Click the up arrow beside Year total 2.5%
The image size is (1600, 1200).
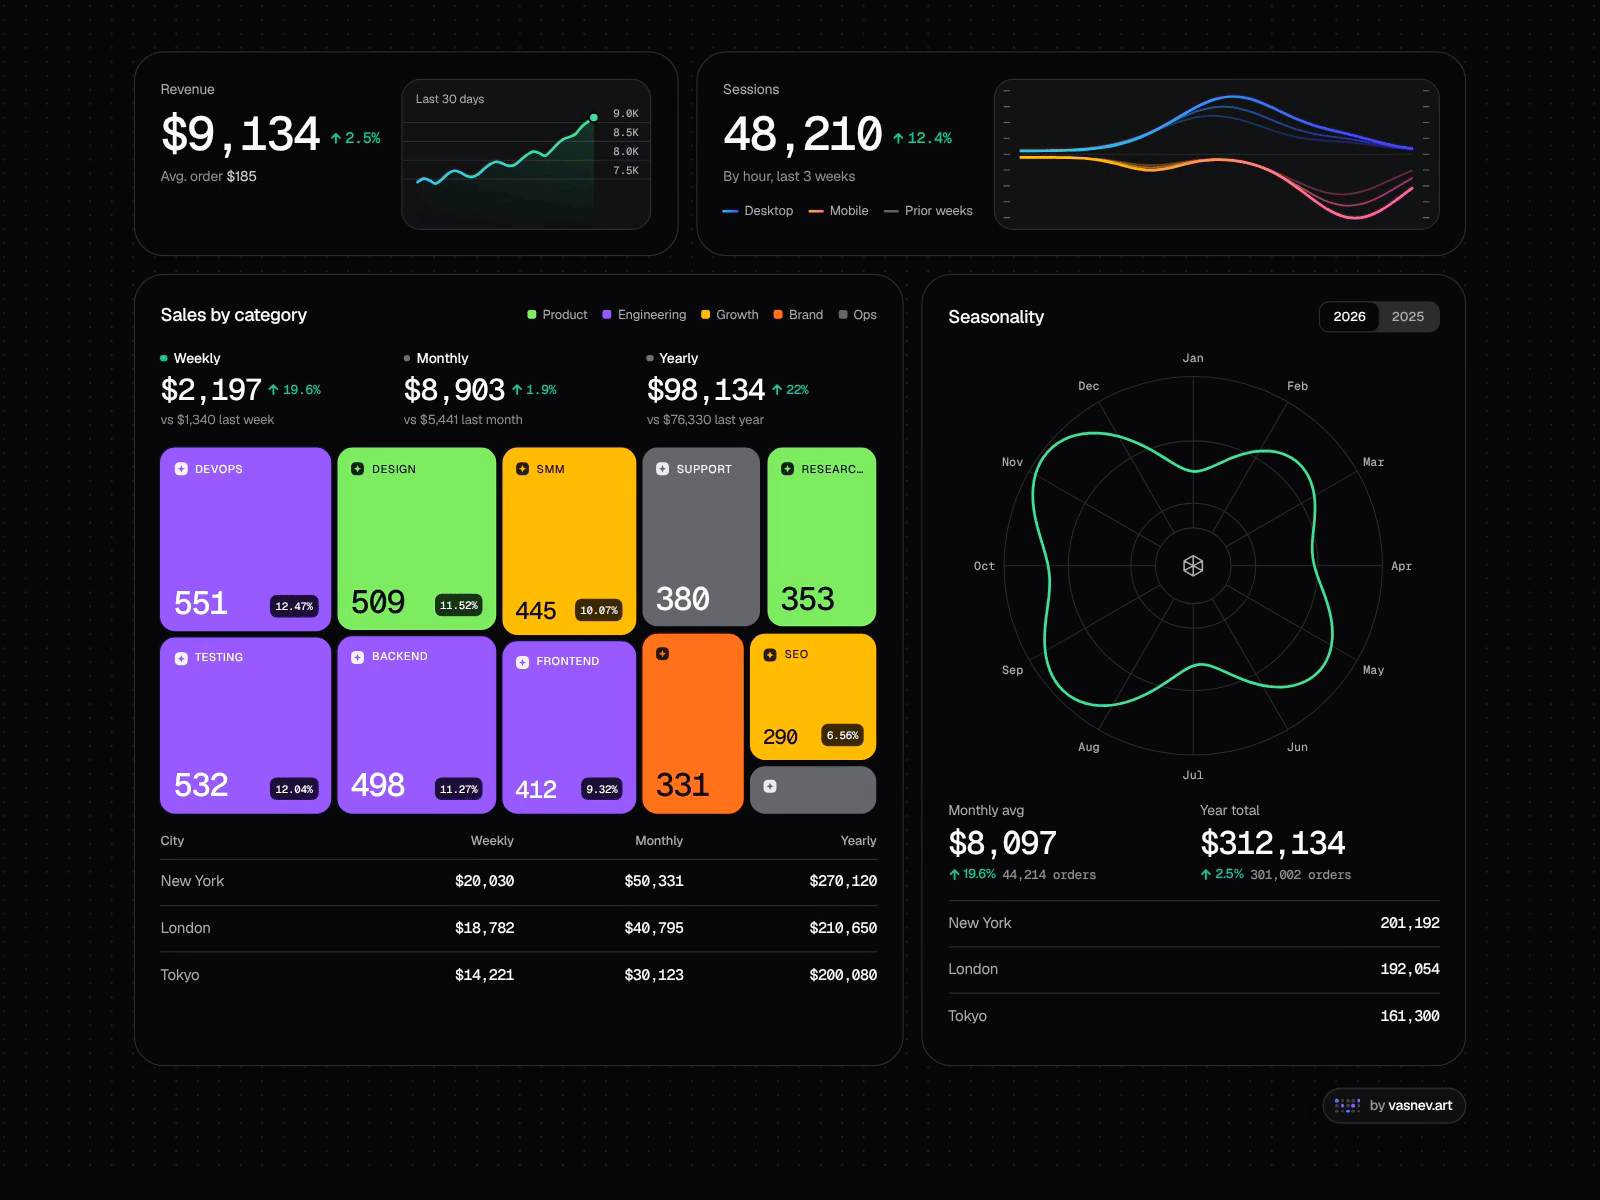pos(1206,874)
